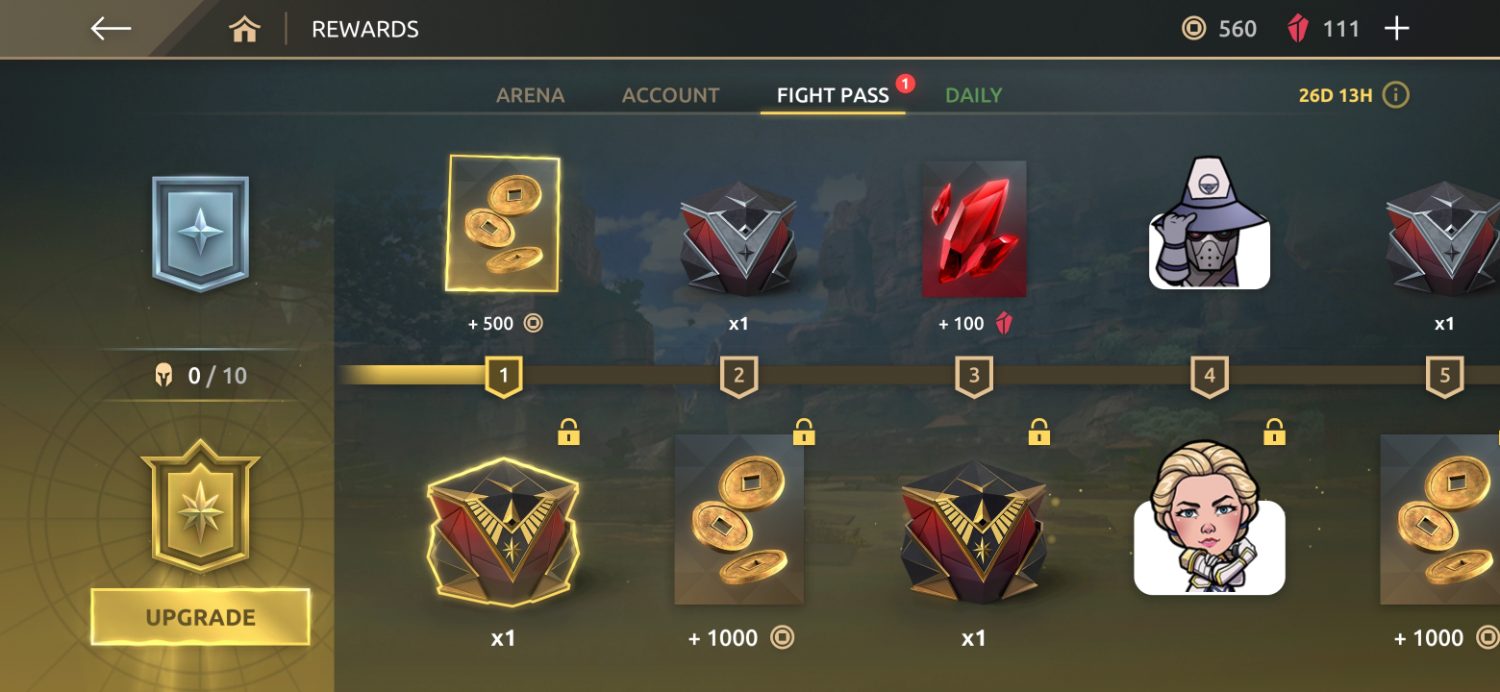Viewport: 1500px width, 692px height.
Task: Tap the silver free pass shield badge
Action: pos(200,233)
